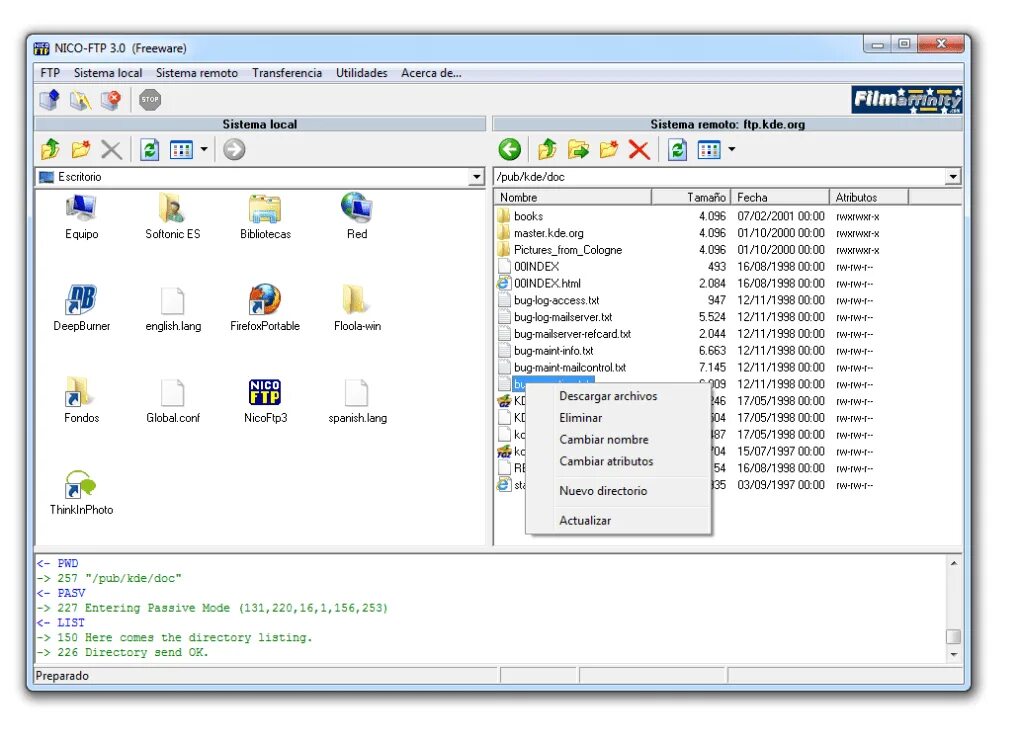Expand the Escritorio local path dropdown
Screen dimensions: 1020x743
tap(477, 177)
